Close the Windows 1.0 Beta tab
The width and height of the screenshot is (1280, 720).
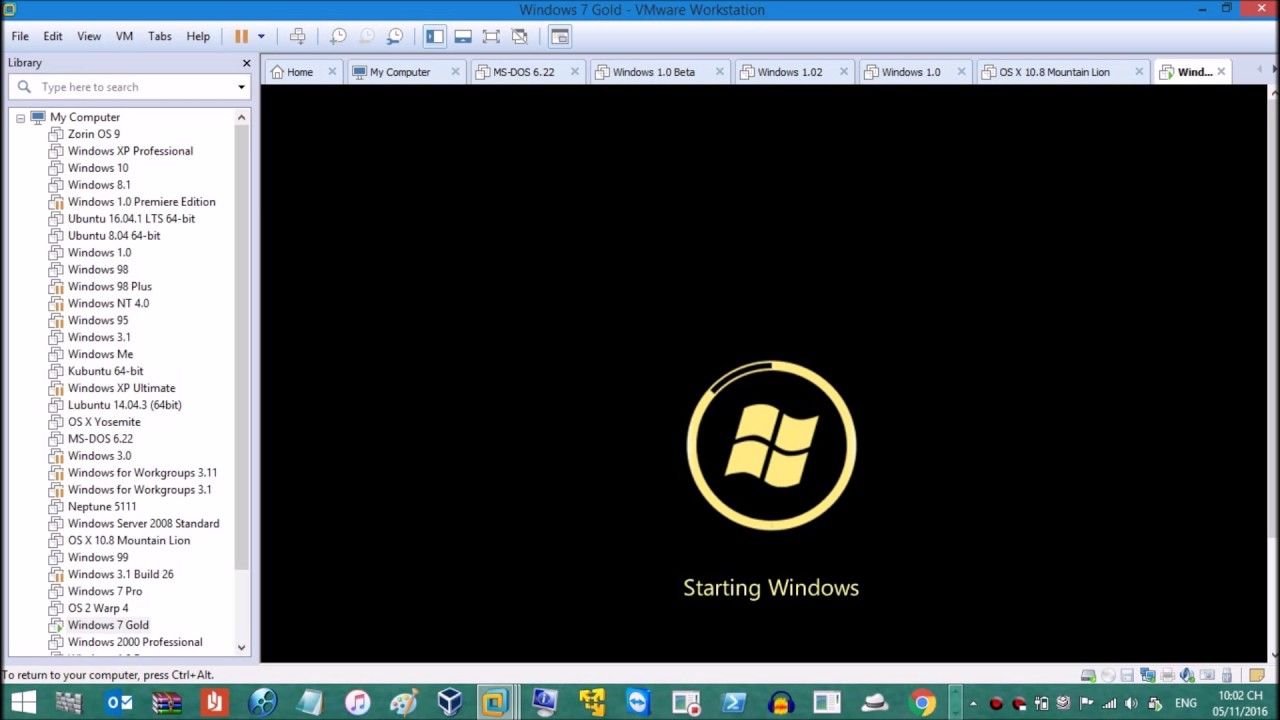[719, 72]
